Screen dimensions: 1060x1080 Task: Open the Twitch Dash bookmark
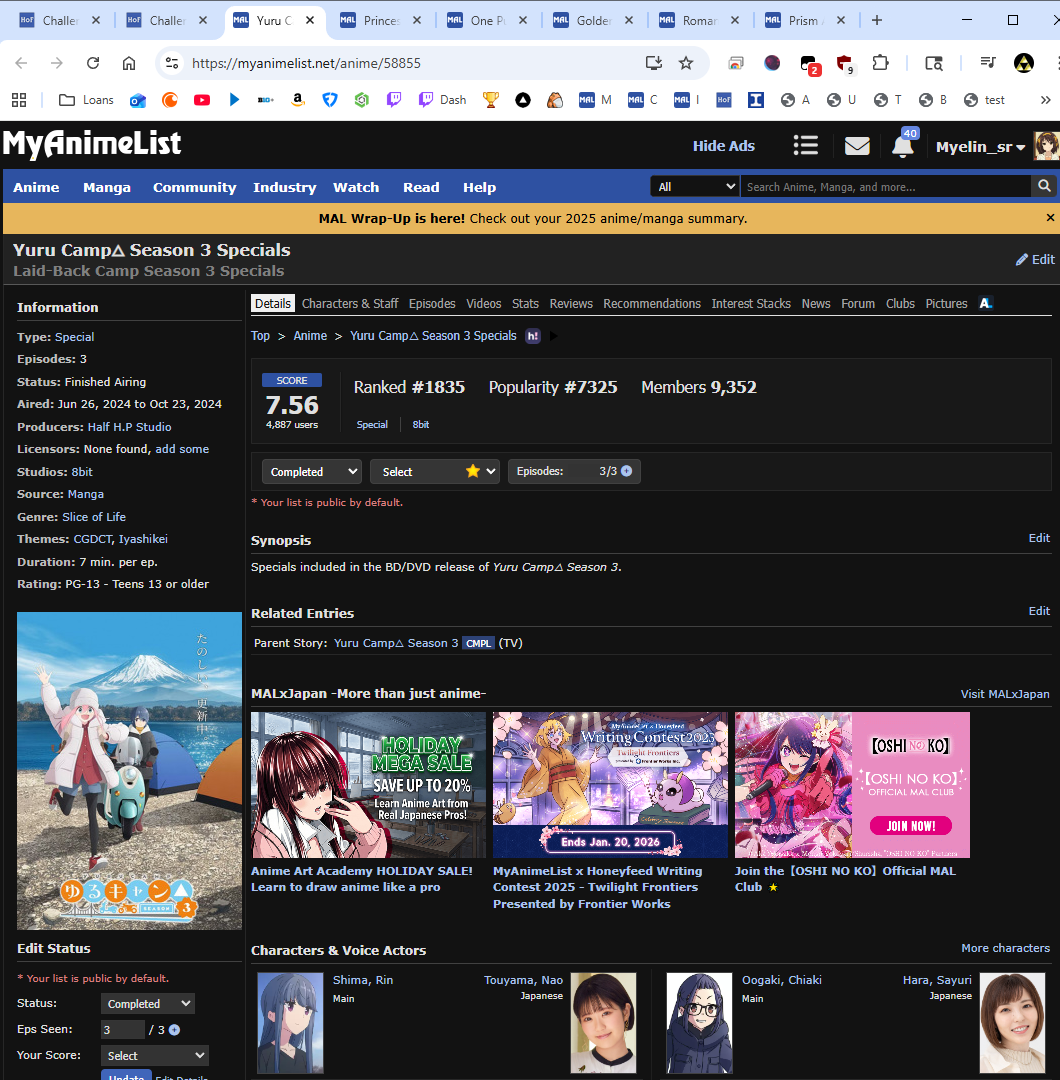[443, 100]
